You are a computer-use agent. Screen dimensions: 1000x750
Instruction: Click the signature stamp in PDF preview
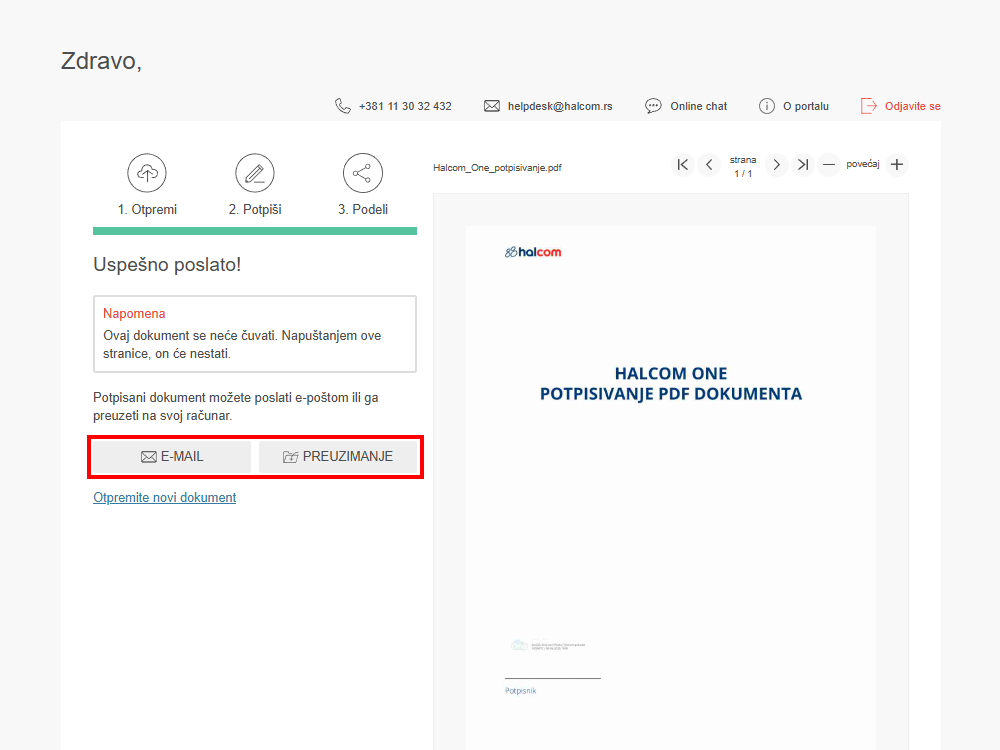pyautogui.click(x=548, y=645)
